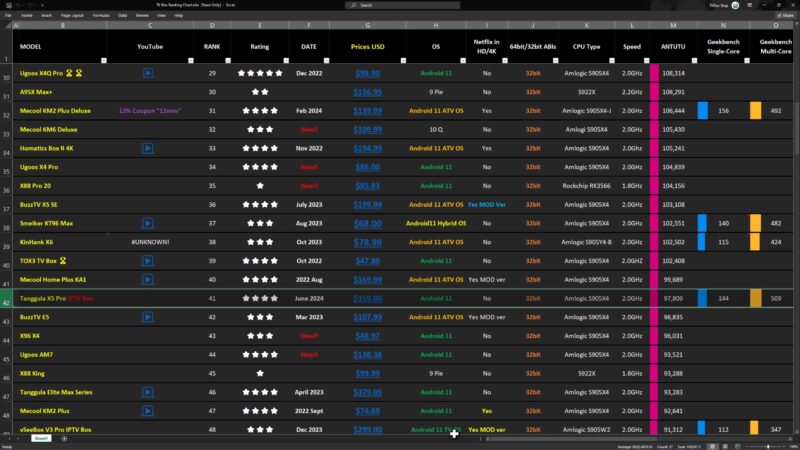Open the Rating column filter dropdown
The image size is (800, 450).
click(286, 60)
